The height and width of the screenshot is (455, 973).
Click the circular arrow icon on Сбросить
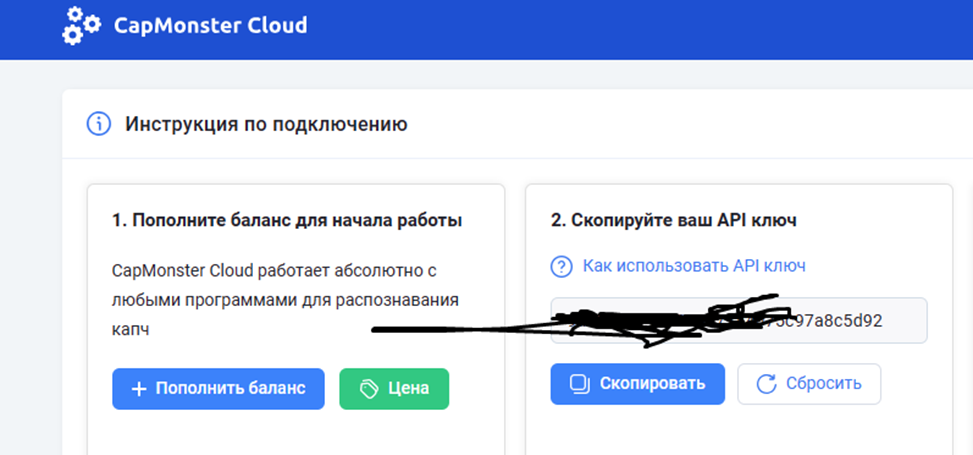coord(766,383)
